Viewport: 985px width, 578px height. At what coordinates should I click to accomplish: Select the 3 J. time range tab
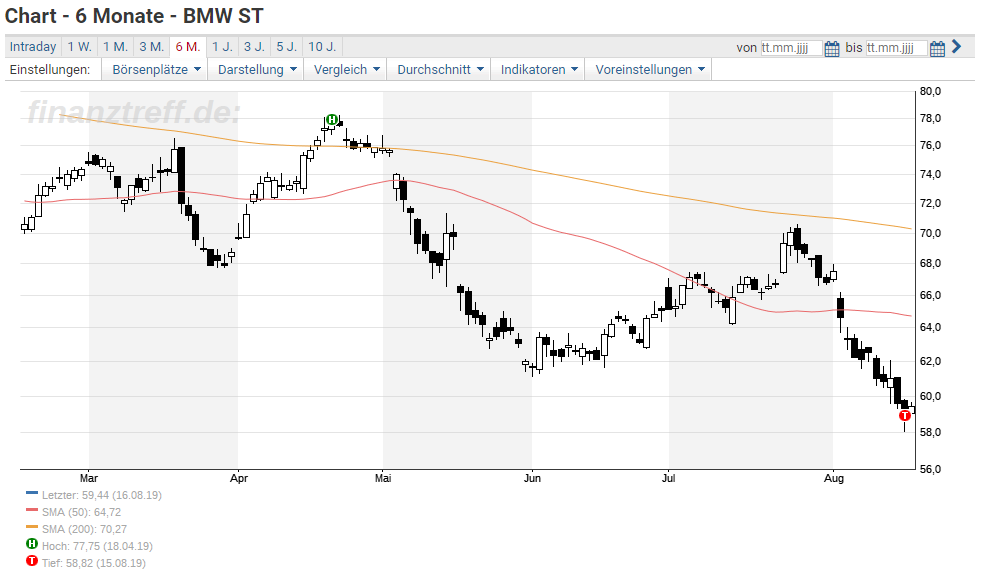pos(254,46)
